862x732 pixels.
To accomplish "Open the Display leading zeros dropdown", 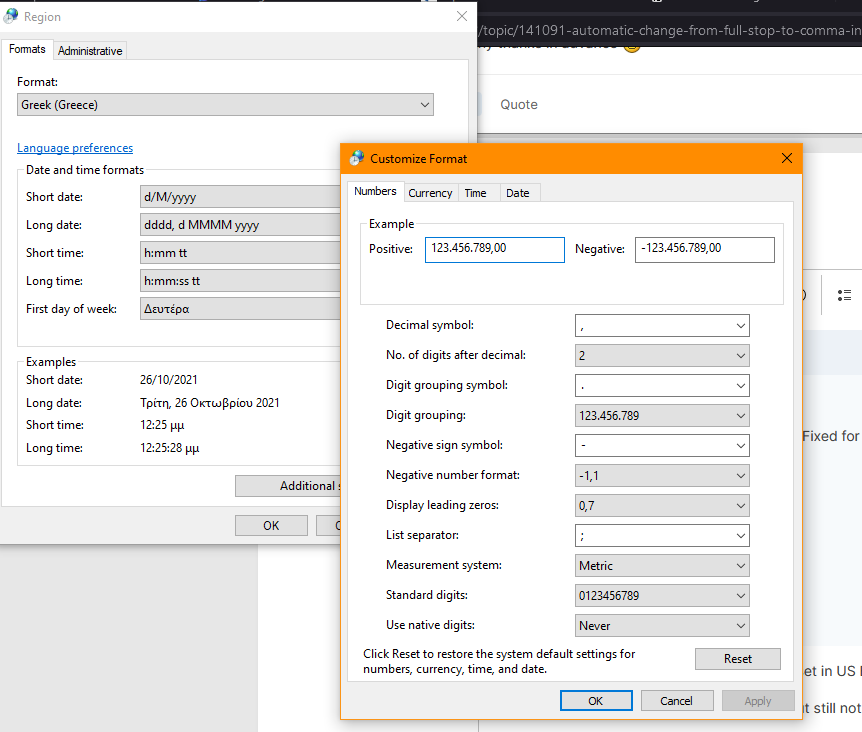I will pyautogui.click(x=662, y=505).
